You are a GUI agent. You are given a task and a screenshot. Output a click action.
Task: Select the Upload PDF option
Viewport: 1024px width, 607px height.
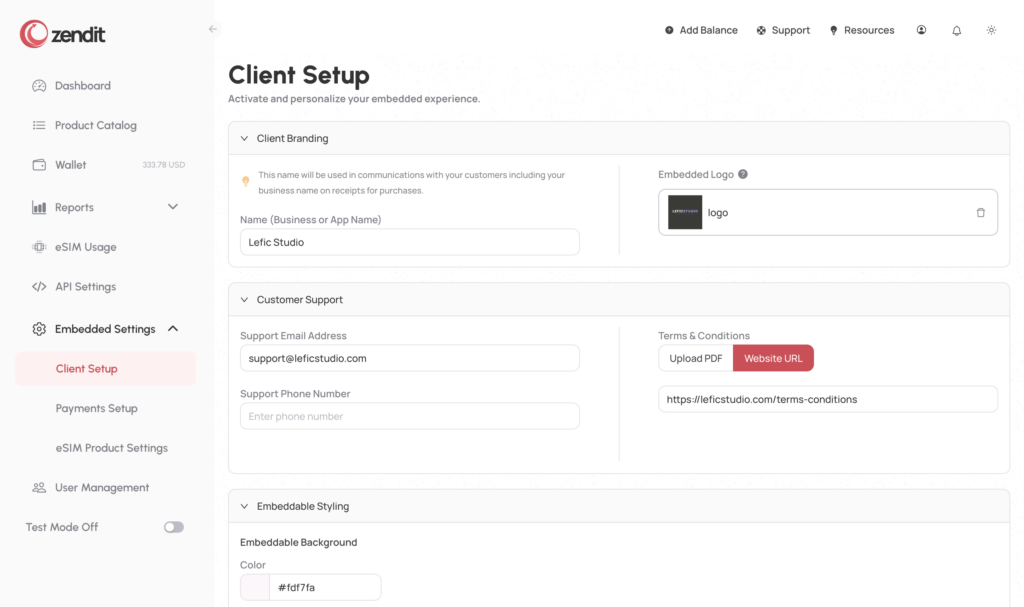tap(695, 358)
